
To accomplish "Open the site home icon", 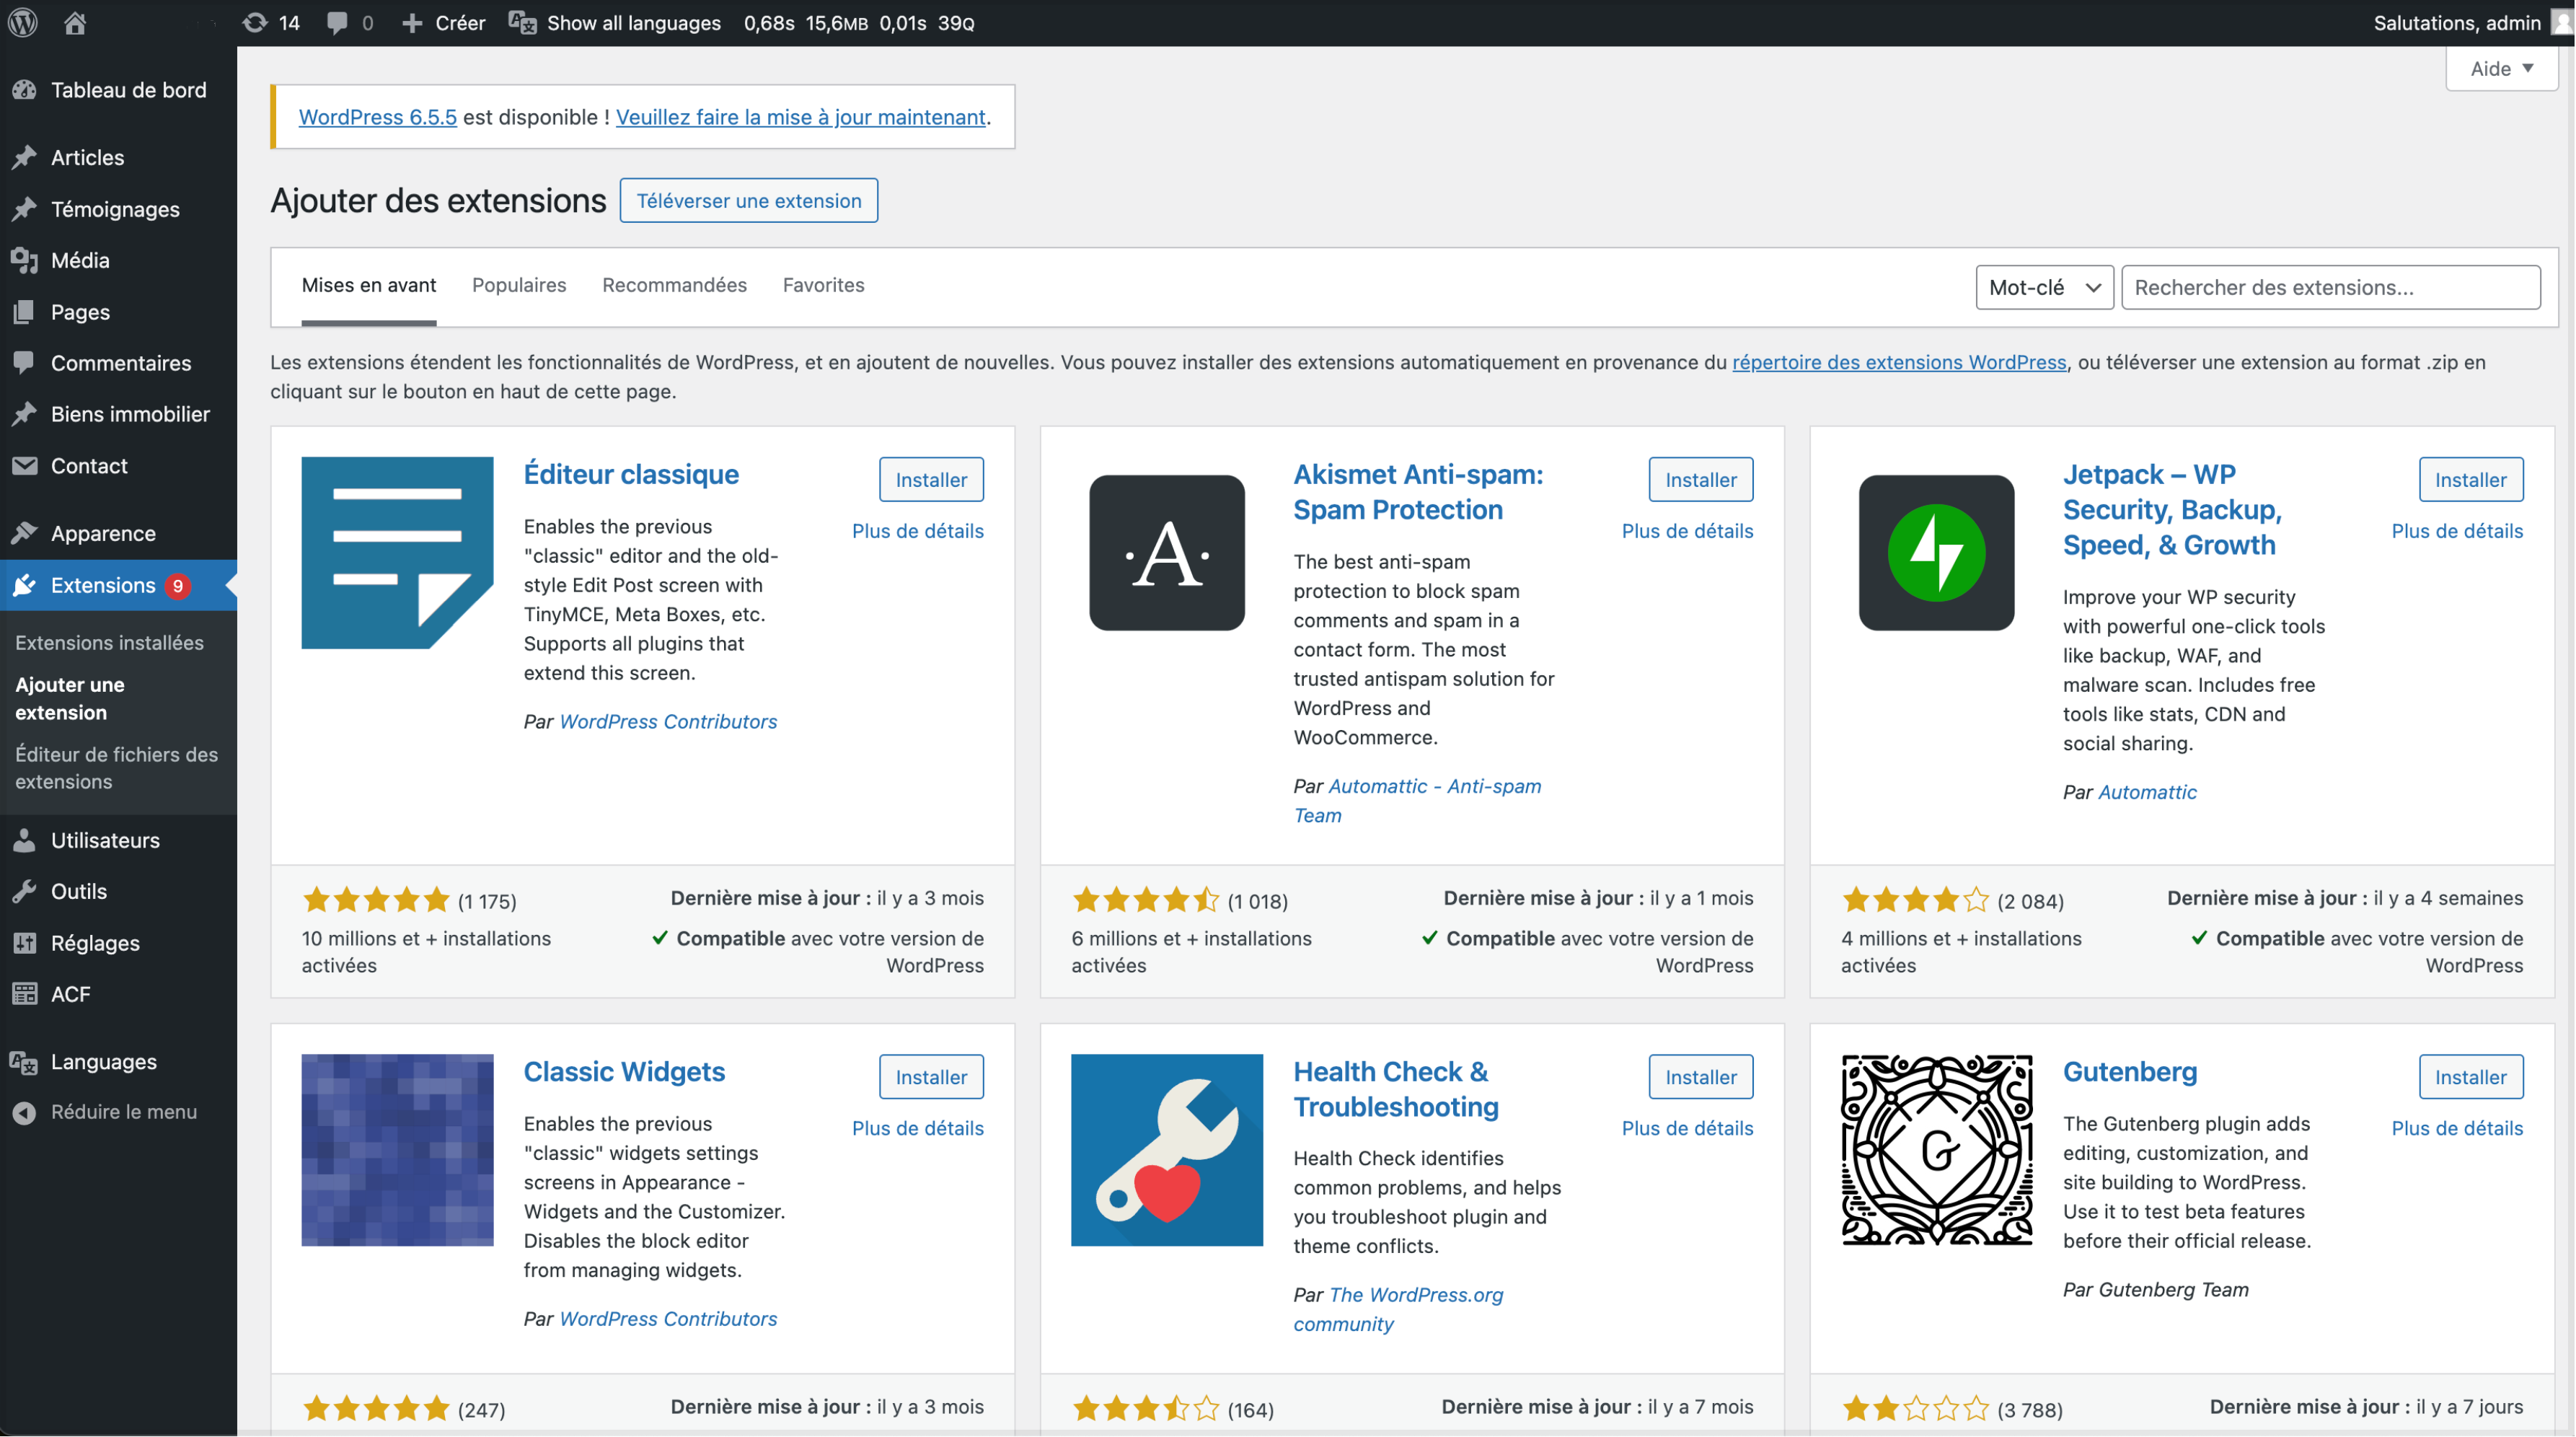I will tap(75, 22).
